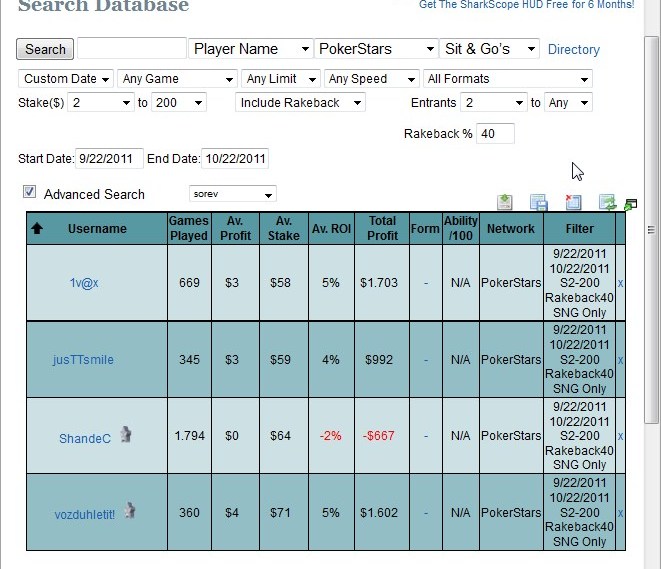Sort by the Ability /100 column header
The width and height of the screenshot is (661, 569).
point(460,228)
